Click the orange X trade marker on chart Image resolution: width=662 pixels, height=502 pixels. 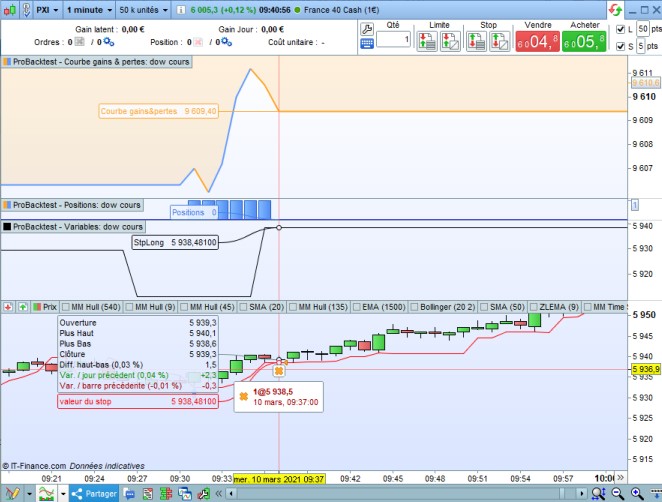(x=279, y=371)
